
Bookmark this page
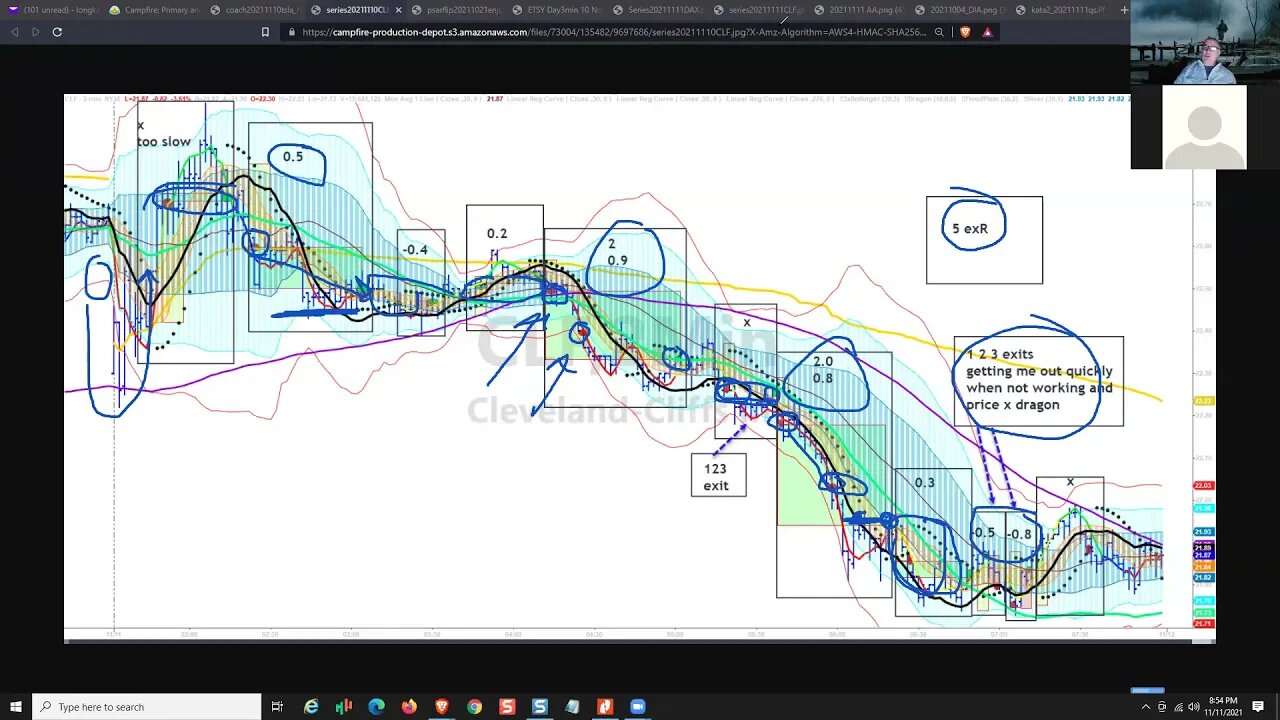265,32
